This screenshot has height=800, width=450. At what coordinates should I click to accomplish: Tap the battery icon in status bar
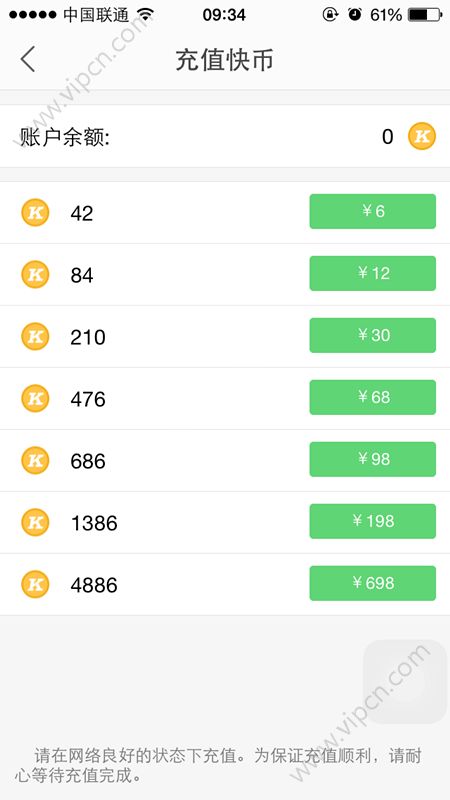425,15
